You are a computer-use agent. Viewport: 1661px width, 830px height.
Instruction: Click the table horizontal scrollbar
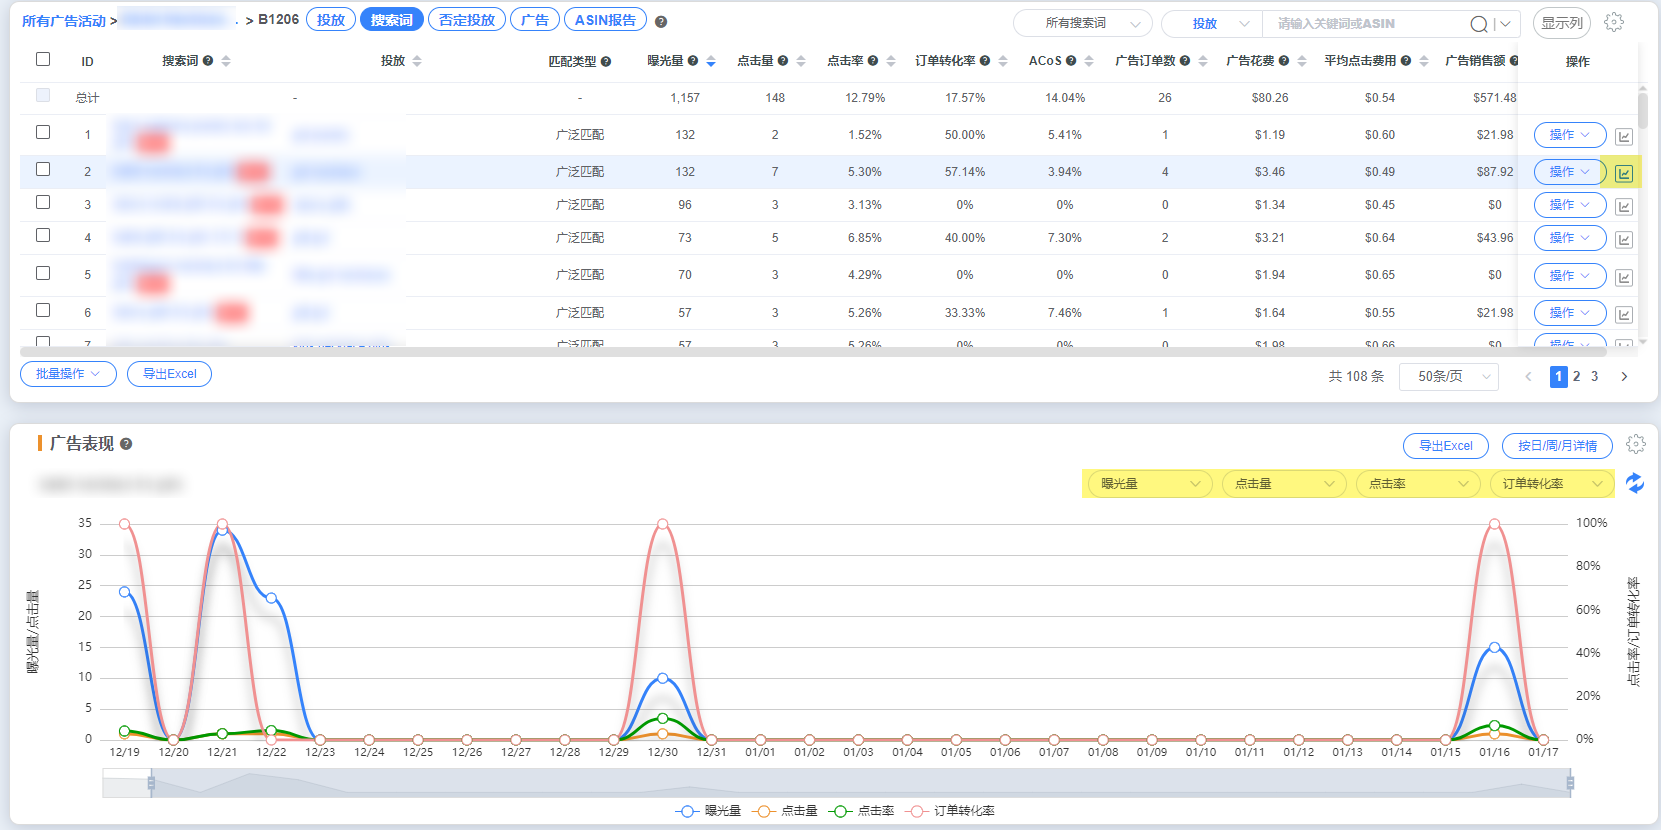tap(813, 352)
